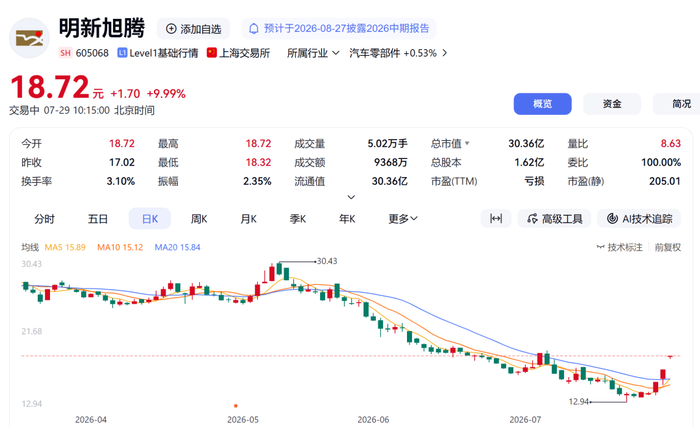The image size is (700, 427).
Task: Open 前复权 adjustment option
Action: 667,247
